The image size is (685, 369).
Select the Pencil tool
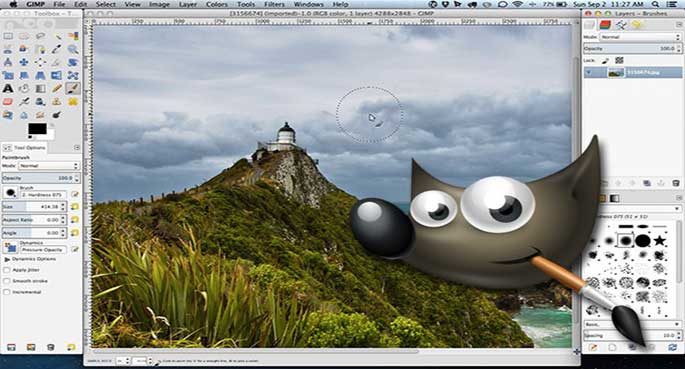pyautogui.click(x=56, y=89)
